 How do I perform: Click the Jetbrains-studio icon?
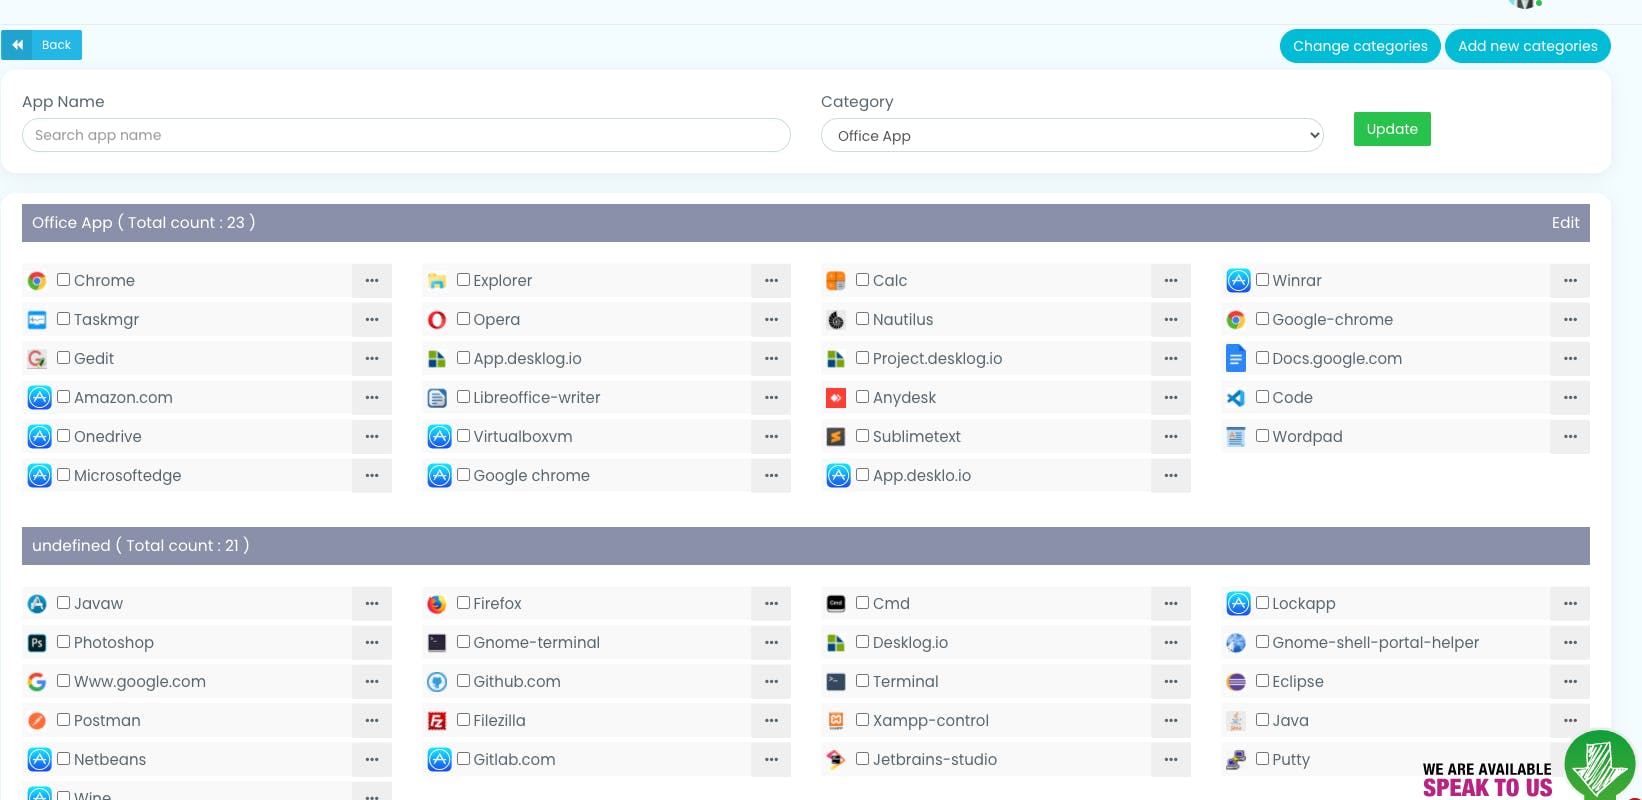(x=836, y=760)
